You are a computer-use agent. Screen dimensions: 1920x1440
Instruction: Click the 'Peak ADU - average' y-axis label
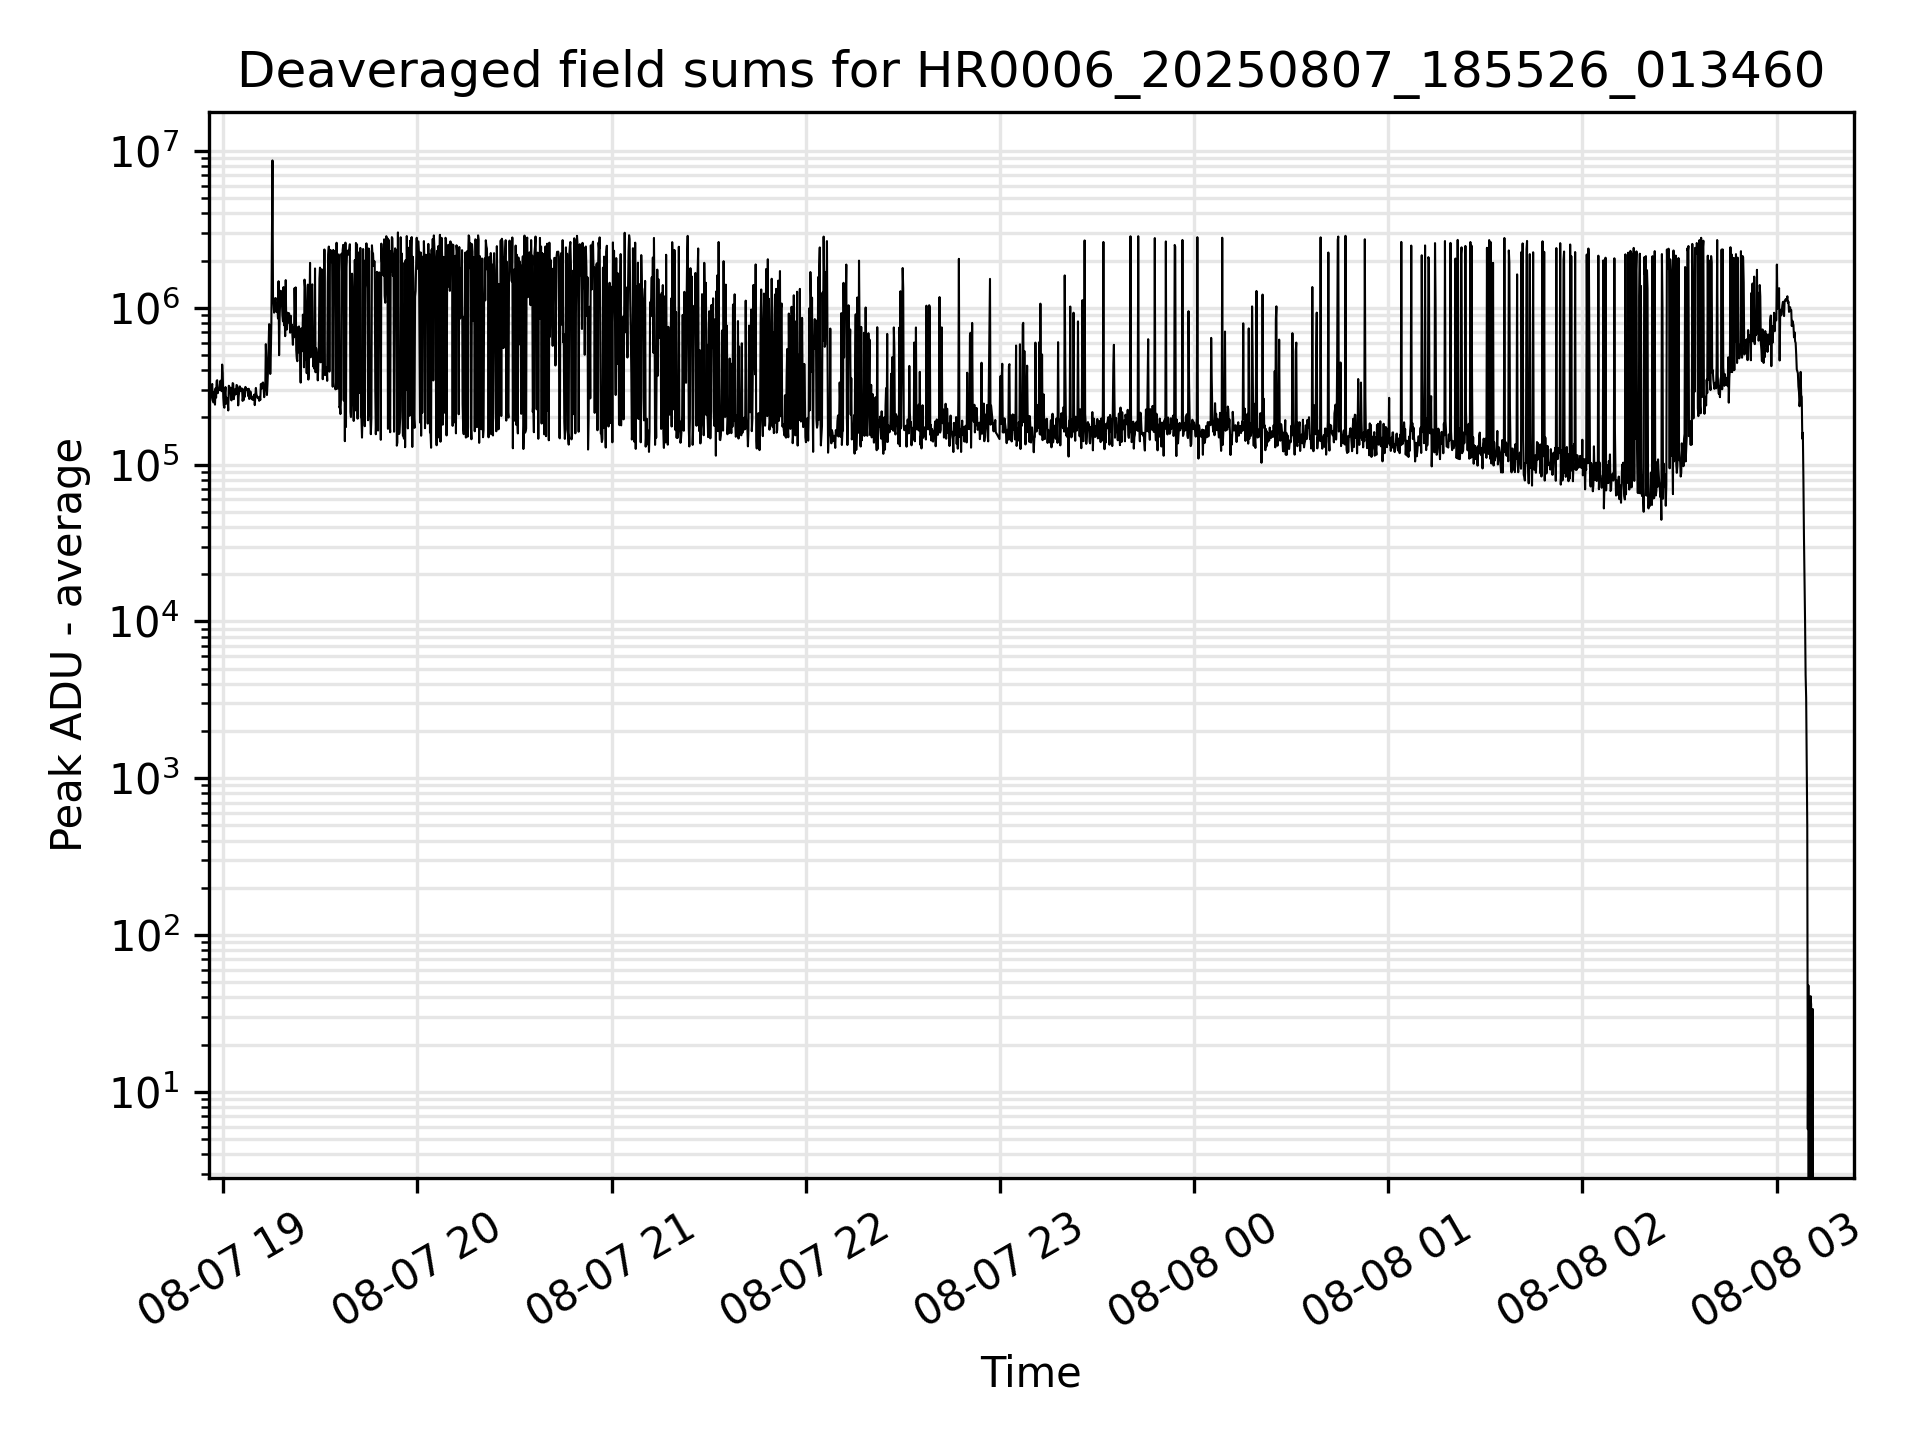pos(67,645)
